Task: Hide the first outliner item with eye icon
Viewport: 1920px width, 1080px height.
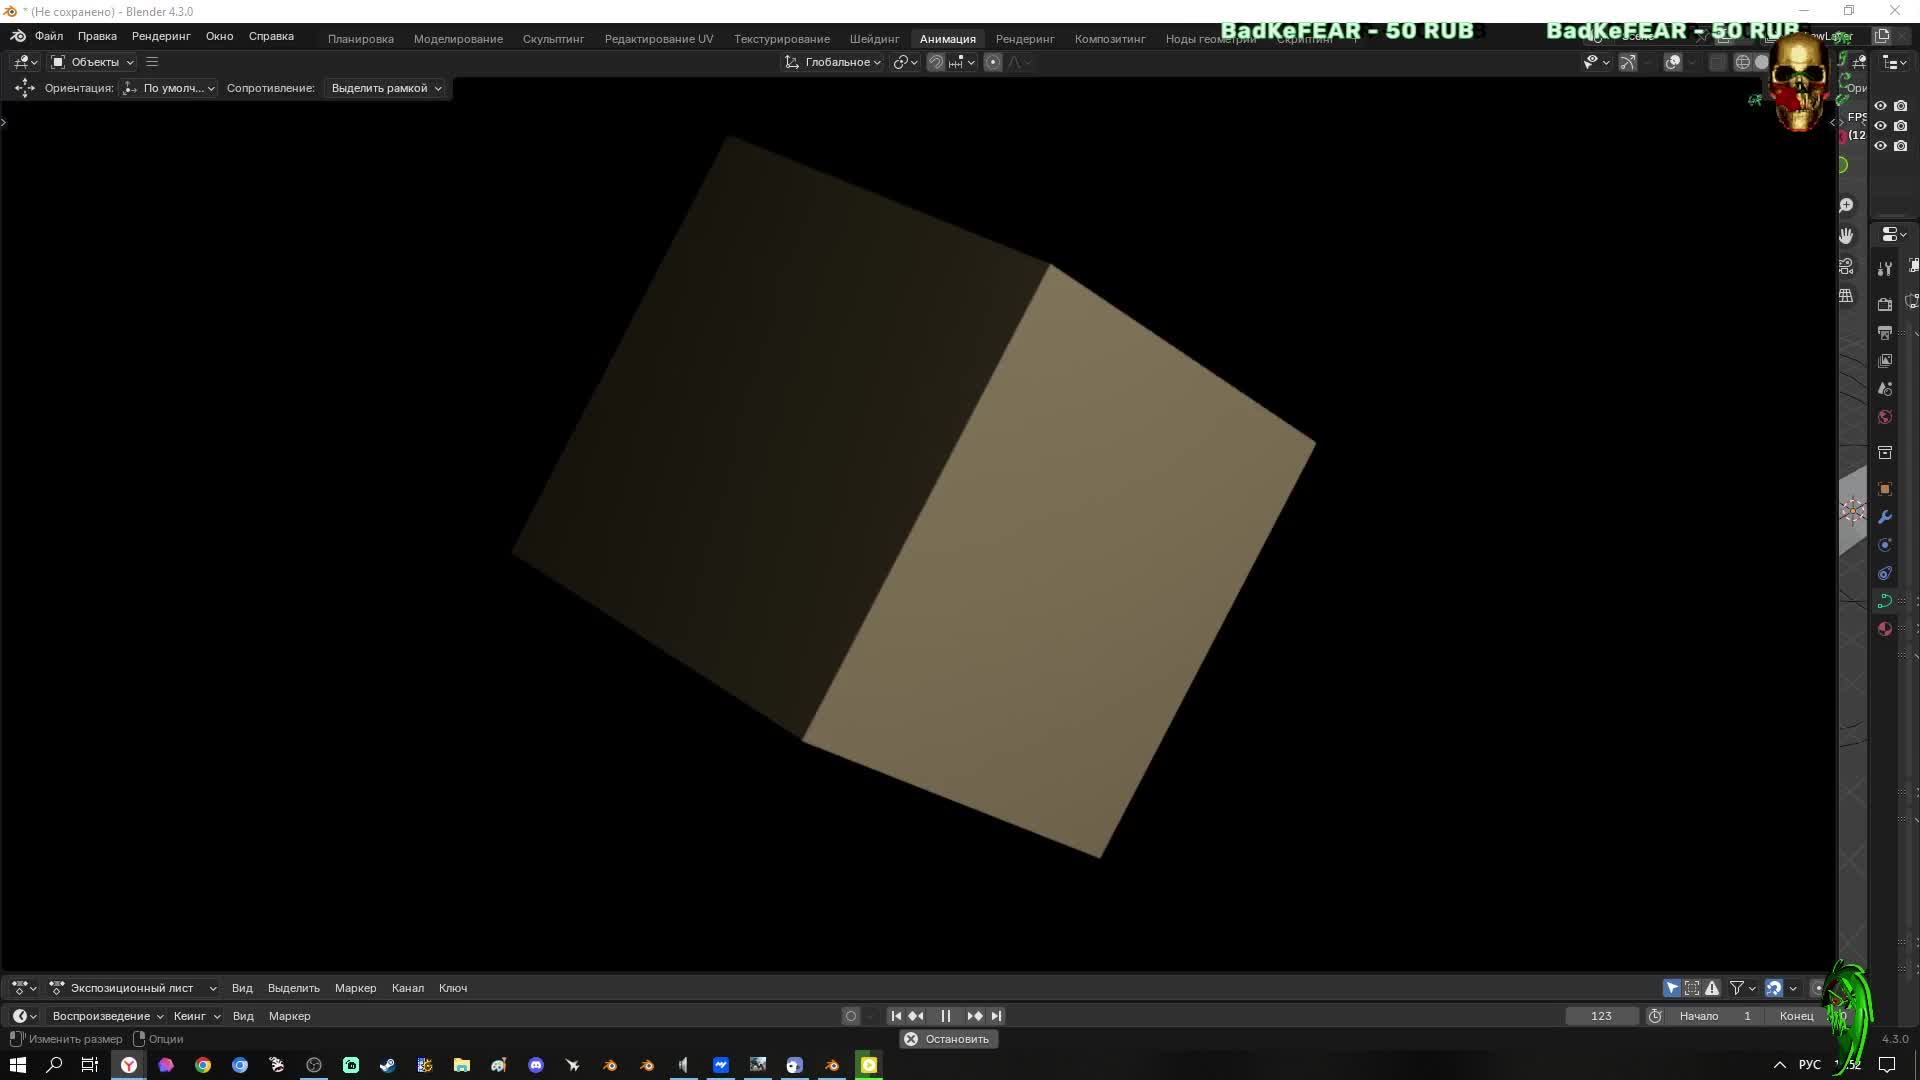Action: (1880, 106)
